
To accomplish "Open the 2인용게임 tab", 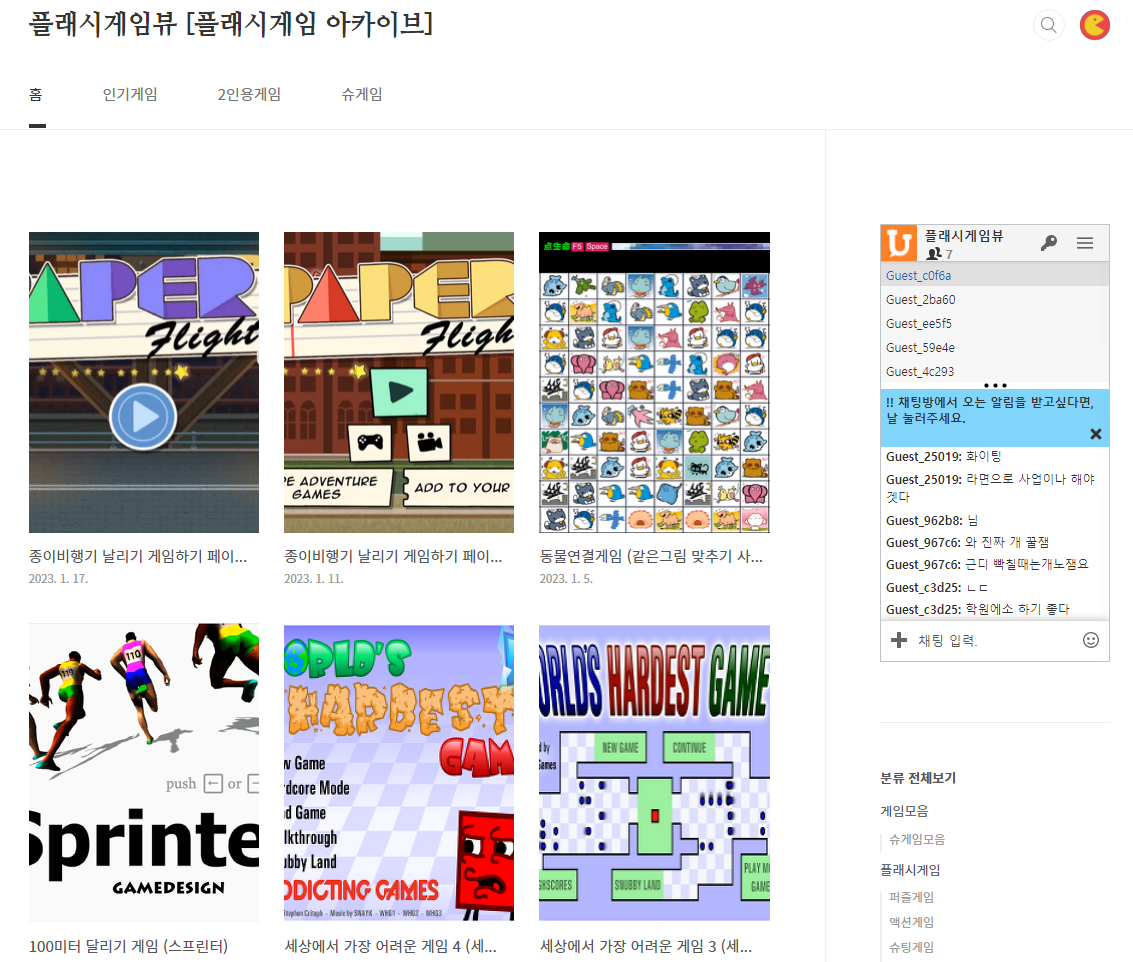I will [x=249, y=95].
